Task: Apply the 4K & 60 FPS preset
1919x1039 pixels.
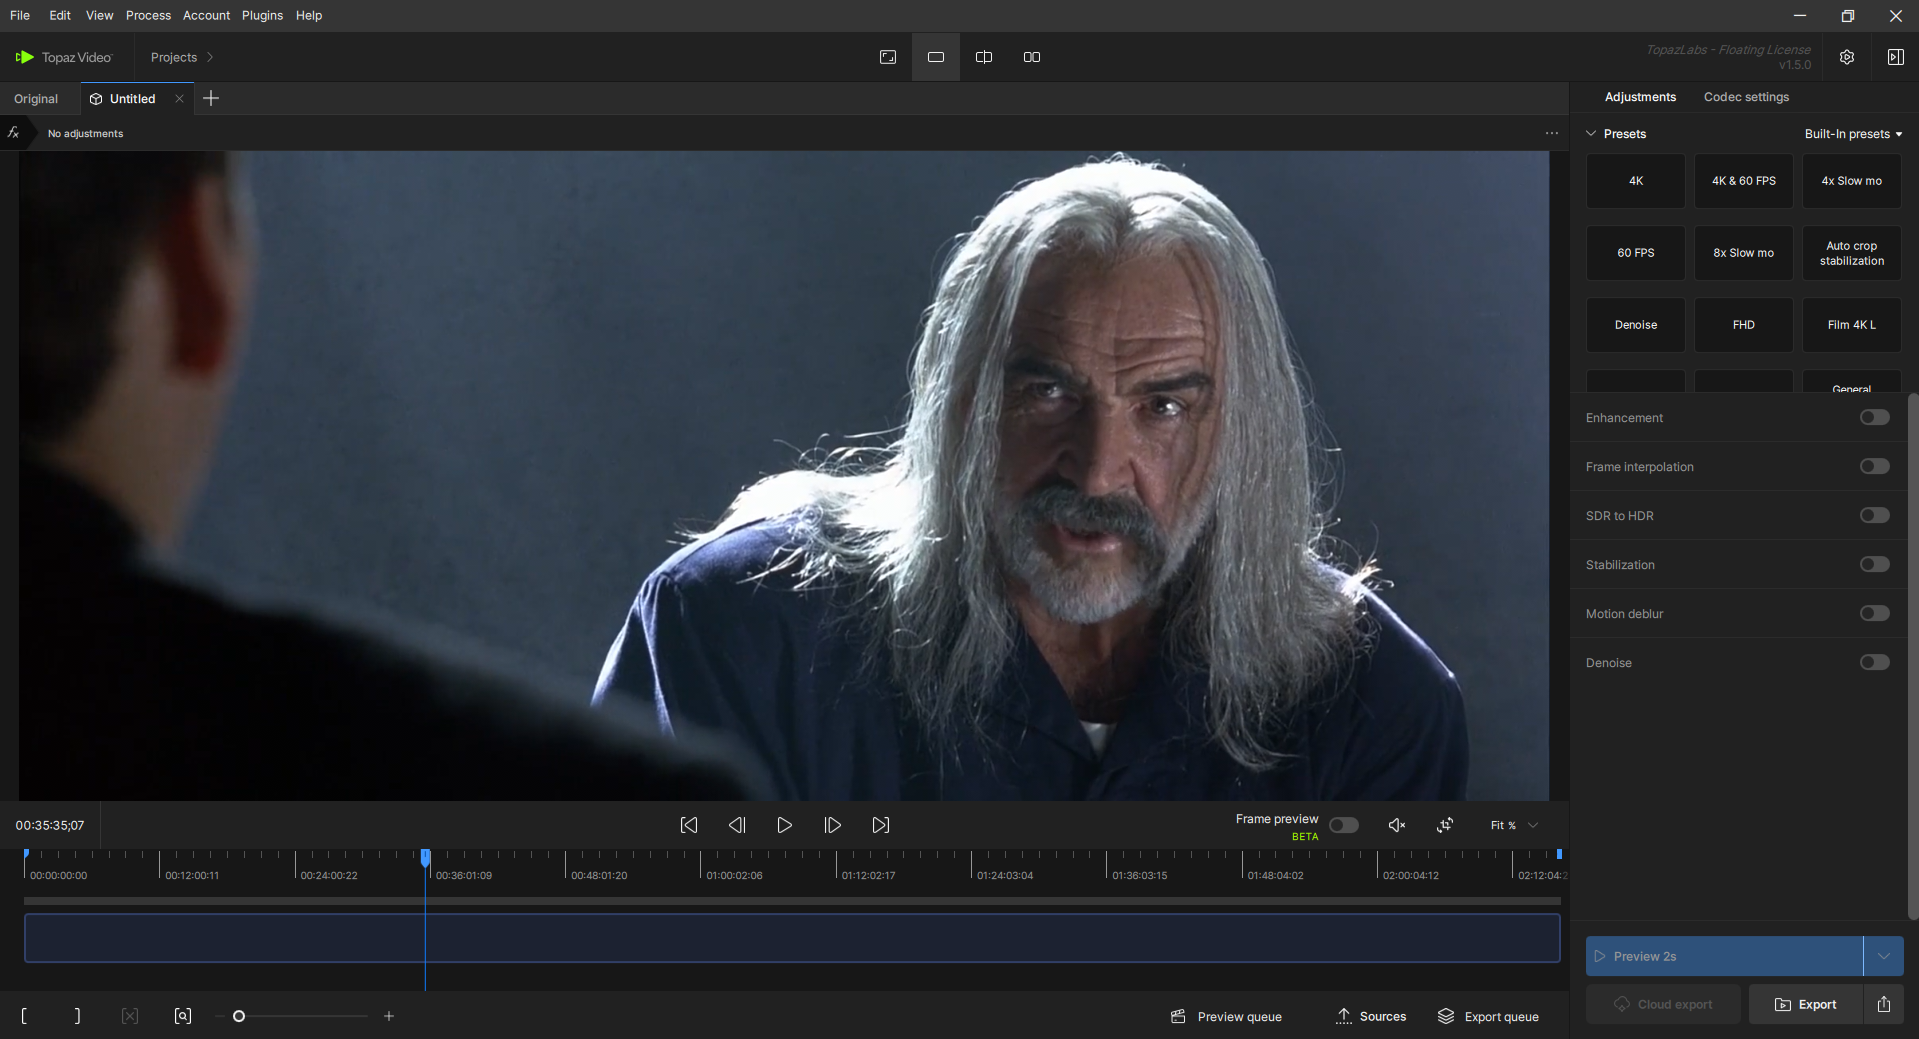Action: 1744,181
